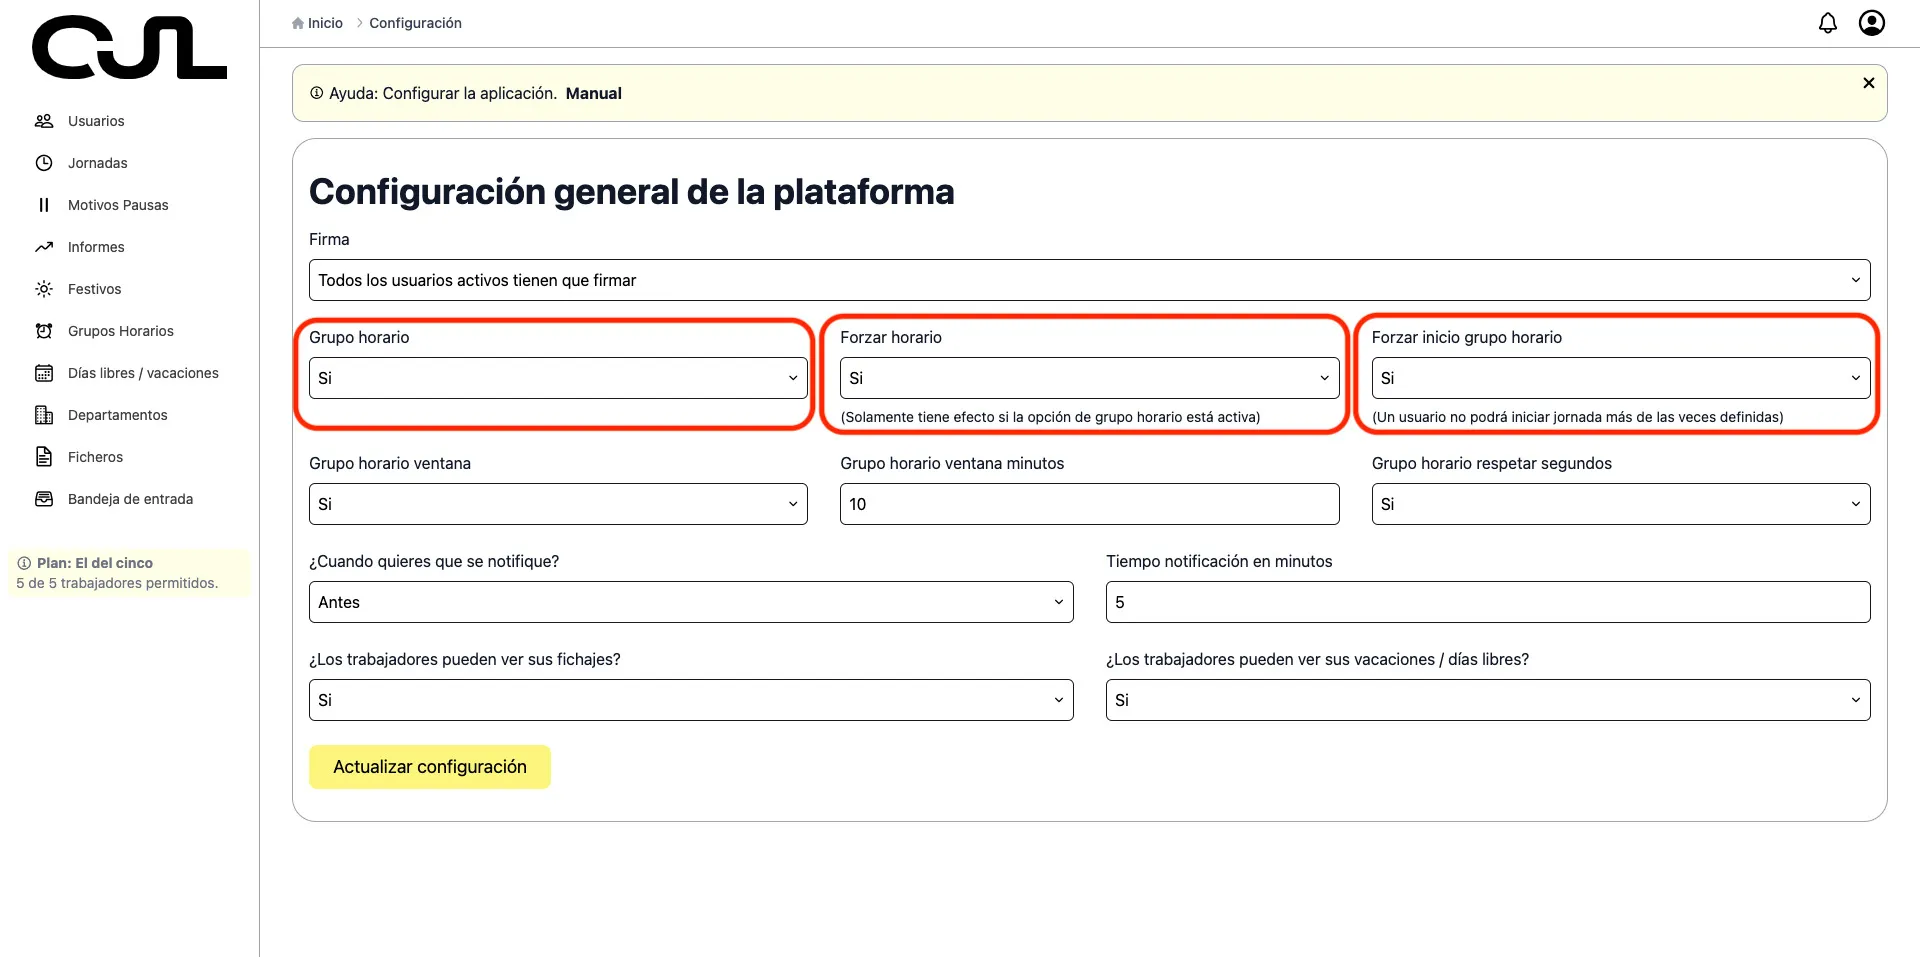Edit the Tiempo notificación en minutos field
This screenshot has height=957, width=1920.
point(1487,601)
